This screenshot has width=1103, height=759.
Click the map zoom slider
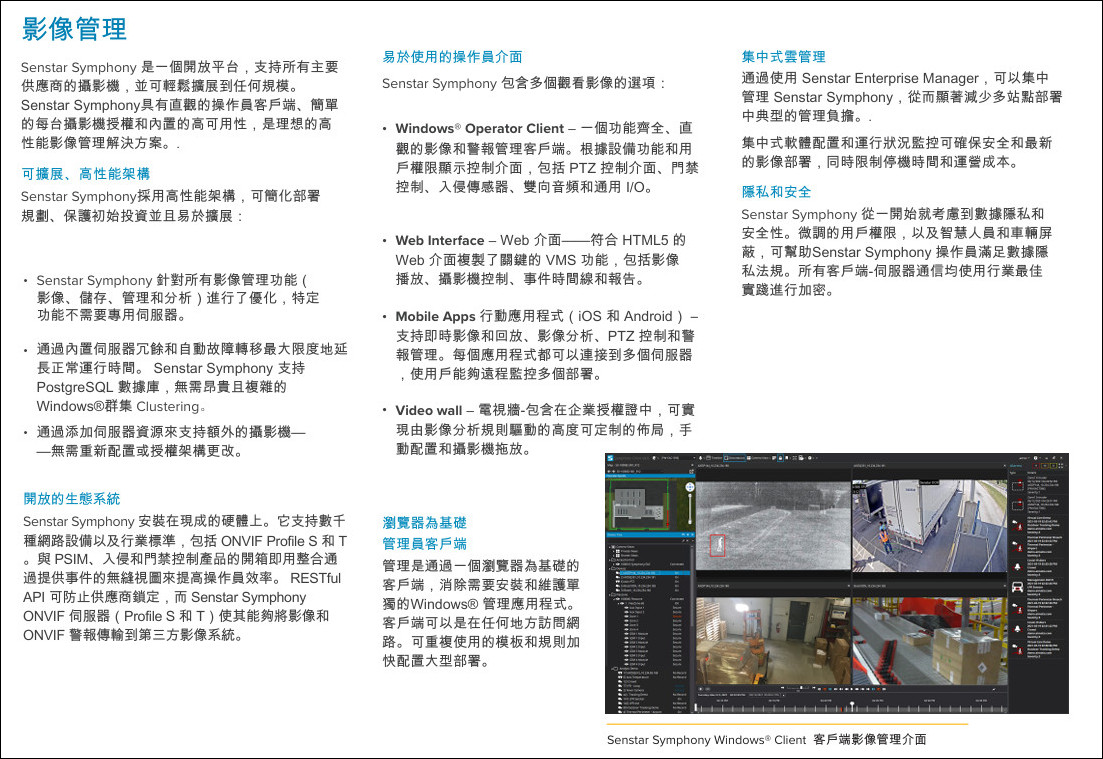690,510
